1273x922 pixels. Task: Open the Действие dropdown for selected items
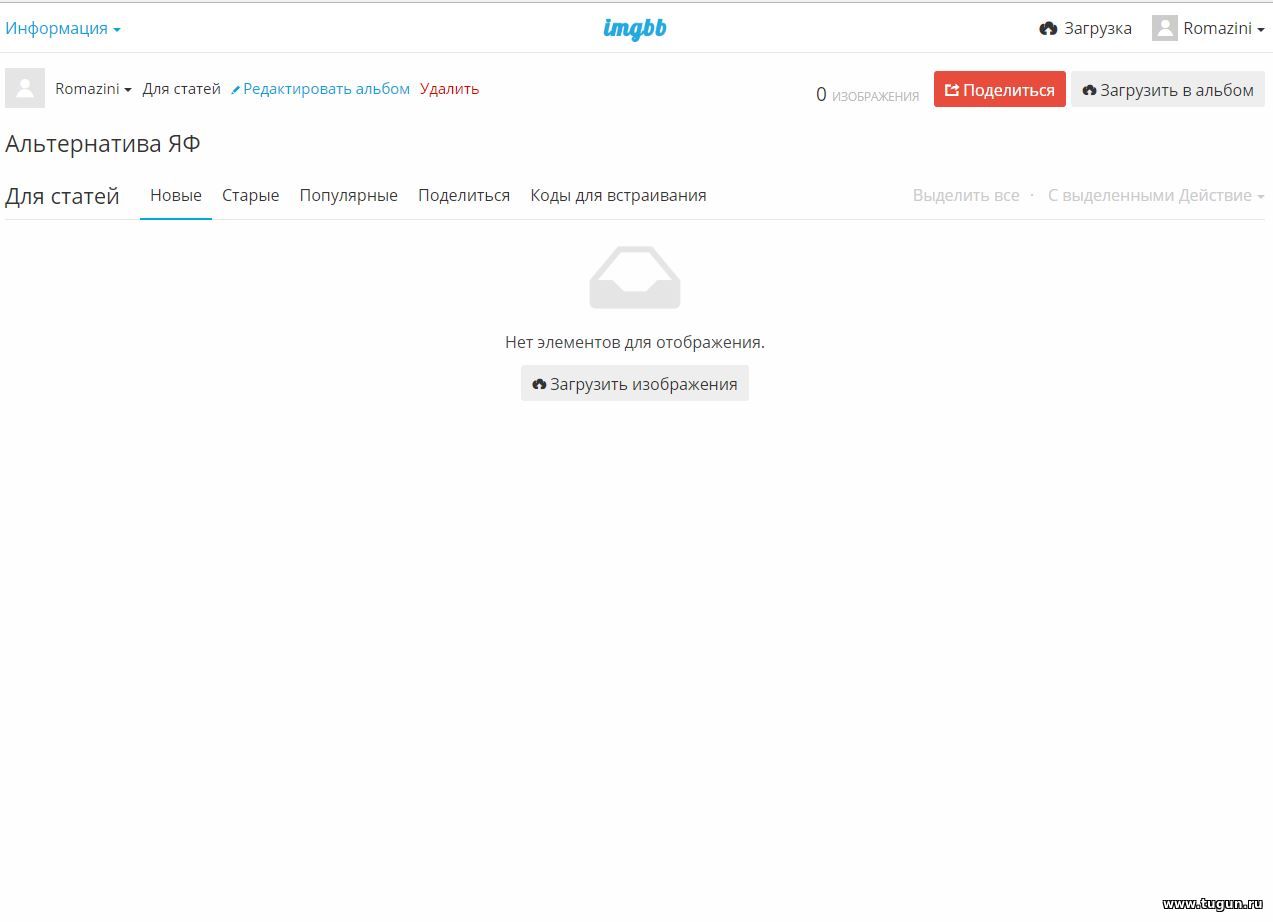click(x=1156, y=195)
